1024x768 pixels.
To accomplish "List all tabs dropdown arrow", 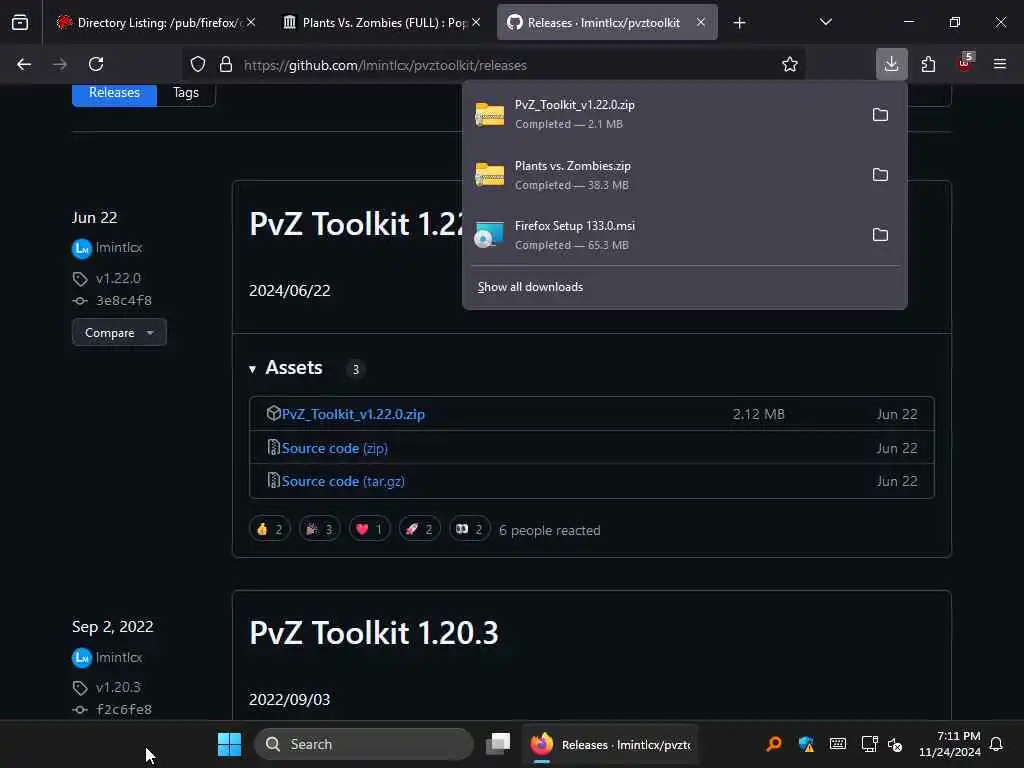I will pos(825,22).
